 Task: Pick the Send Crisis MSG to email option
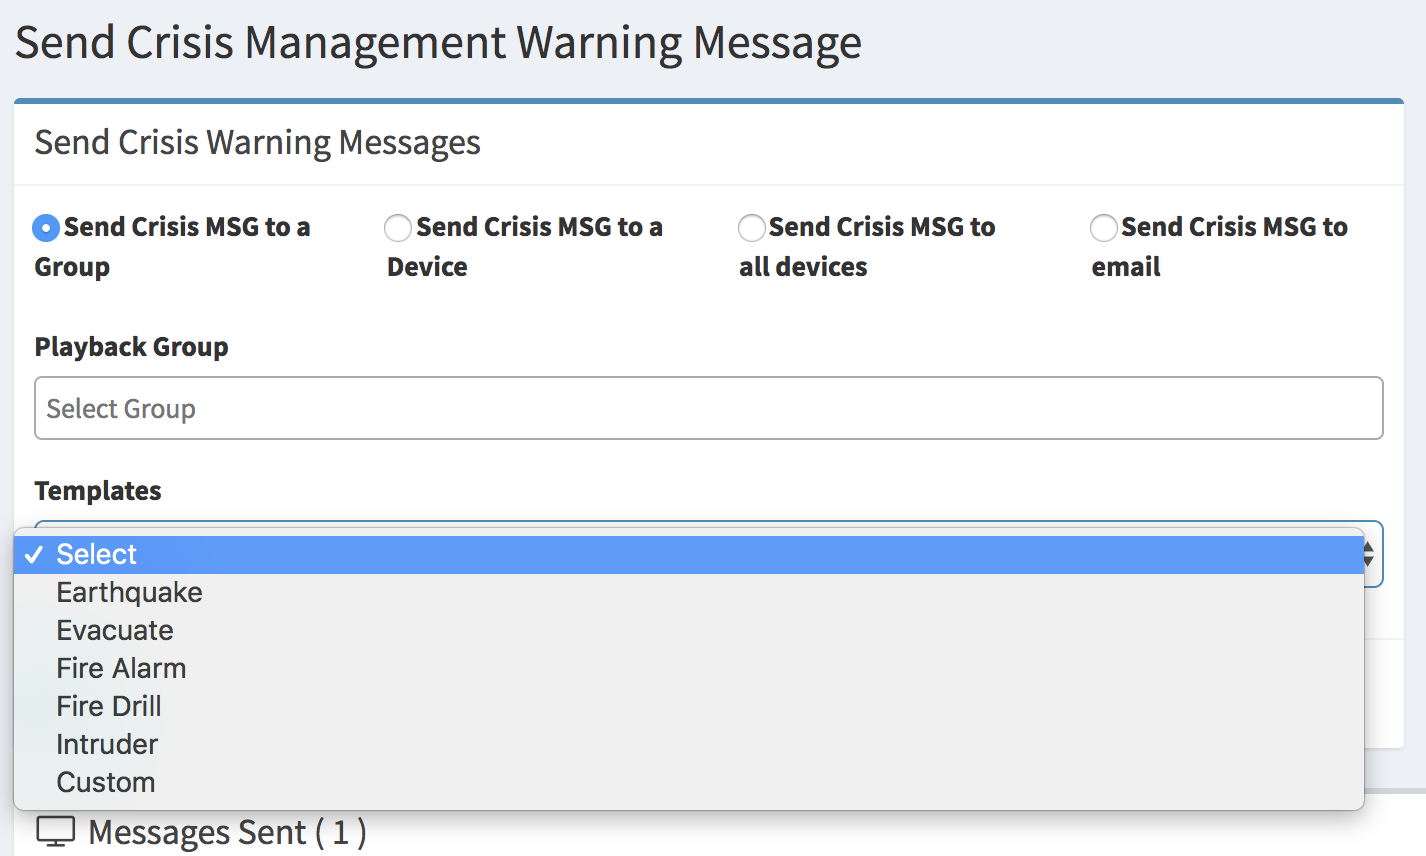pos(1103,228)
